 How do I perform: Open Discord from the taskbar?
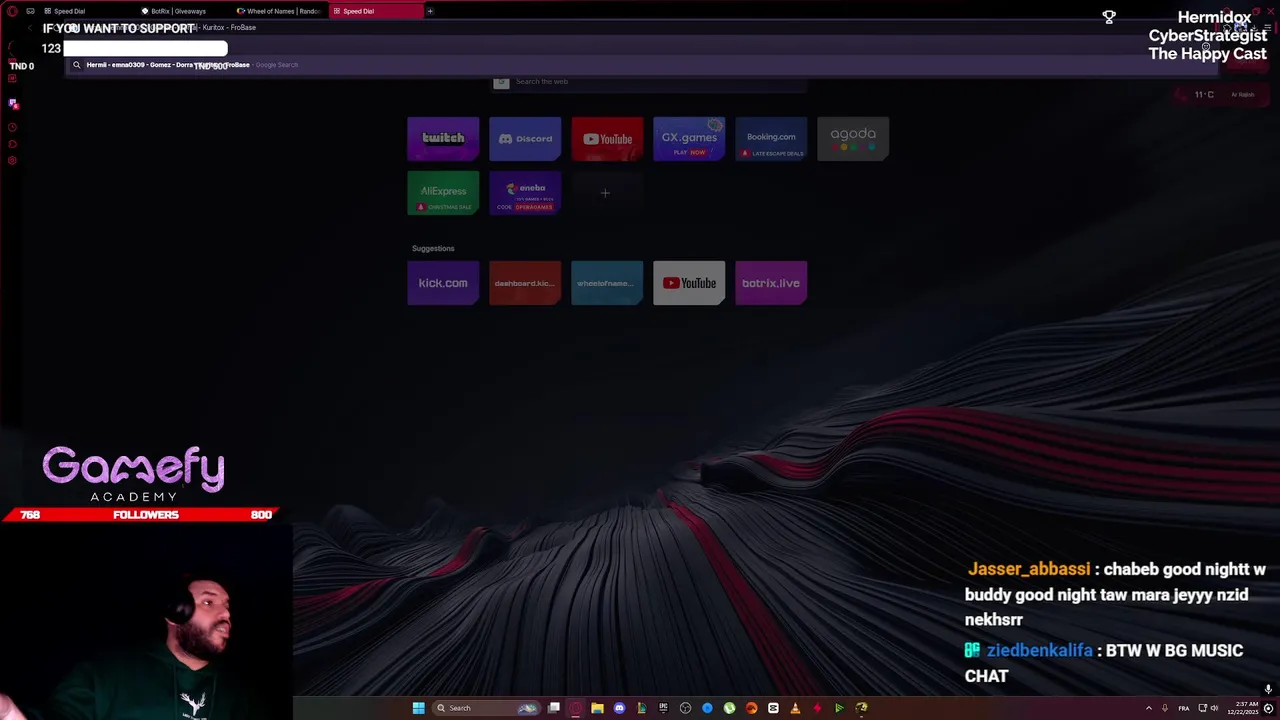click(619, 708)
